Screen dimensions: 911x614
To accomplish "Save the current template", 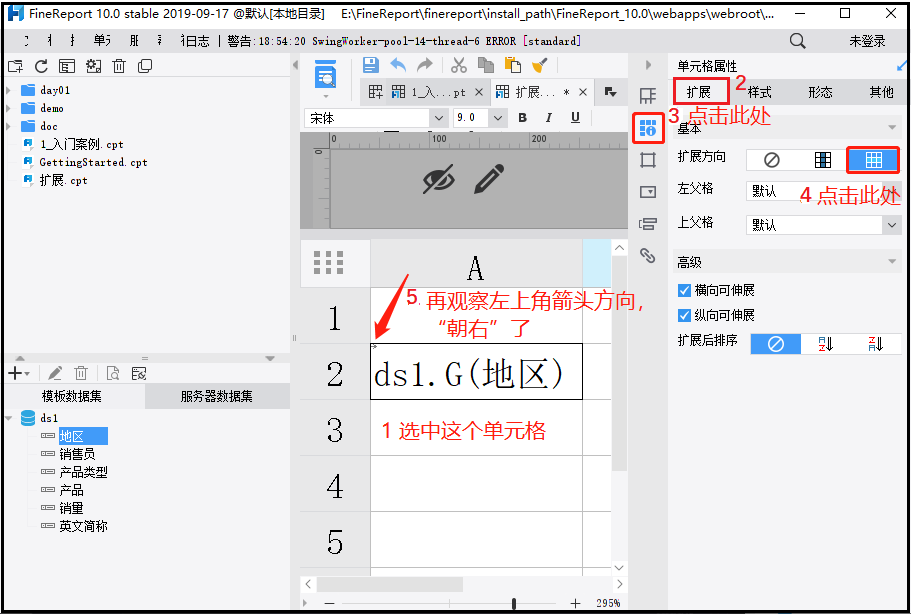I will tap(371, 63).
